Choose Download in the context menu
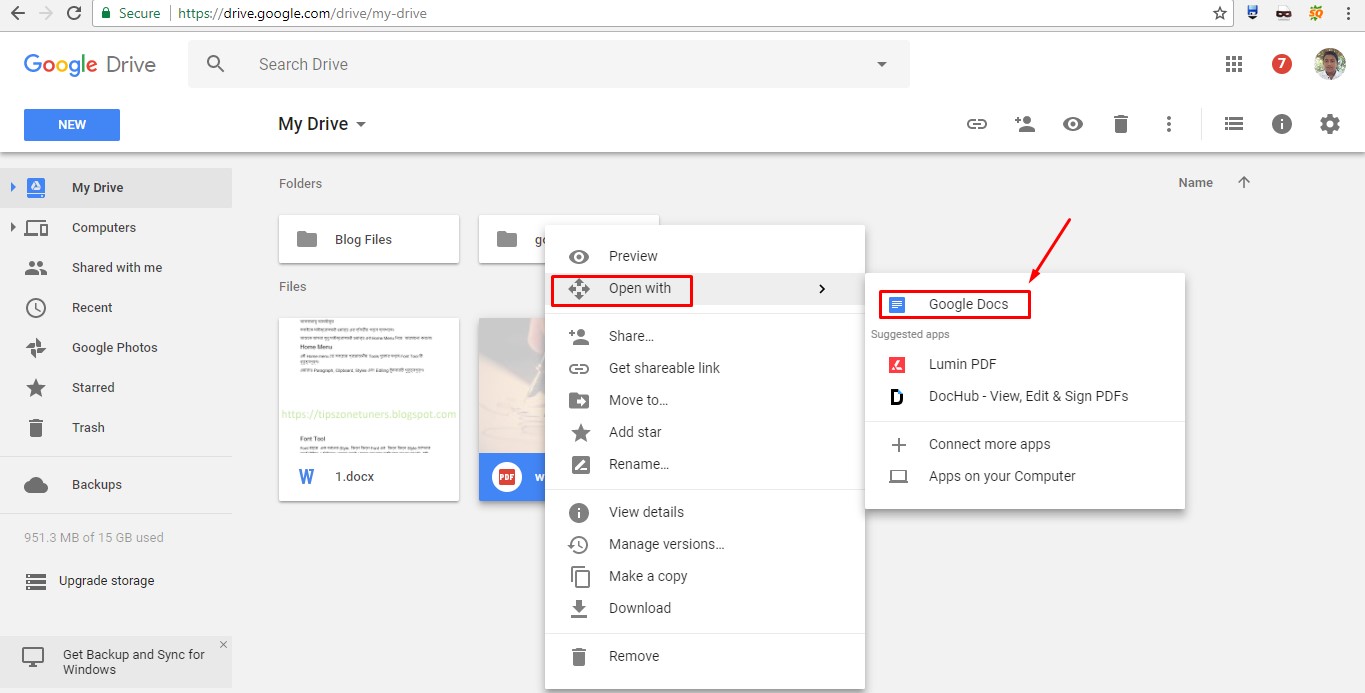 pyautogui.click(x=705, y=608)
